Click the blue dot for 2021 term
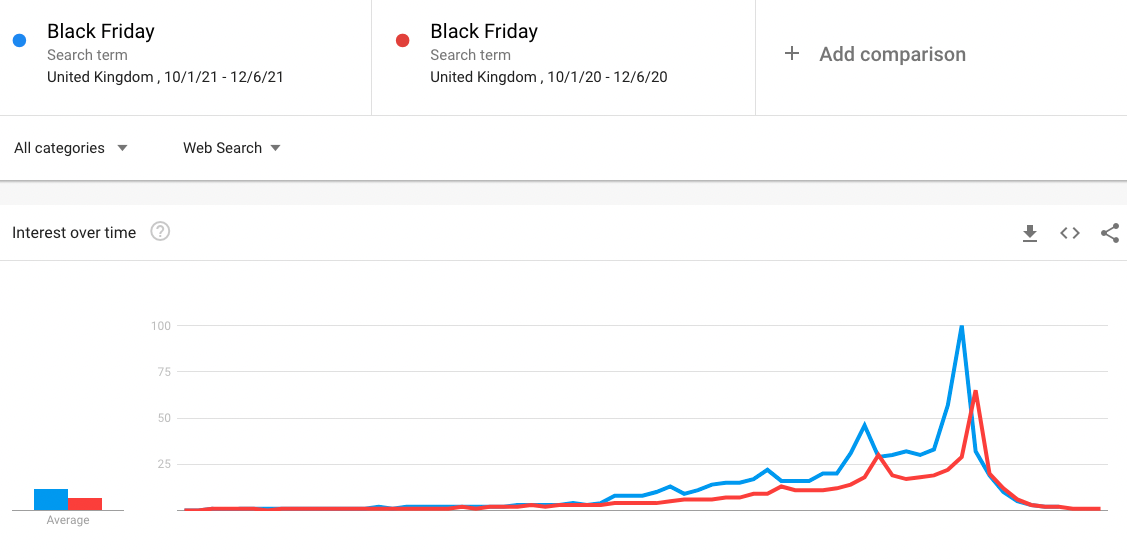 click(19, 41)
